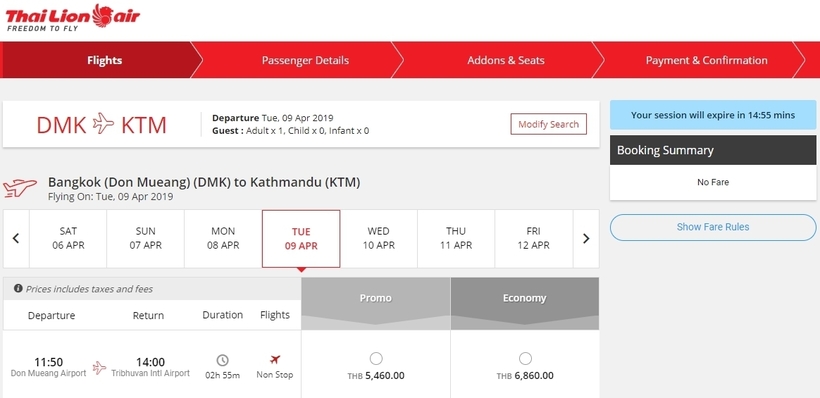Click the Thai Lion Air logo
The image size is (820, 398).
pyautogui.click(x=73, y=17)
